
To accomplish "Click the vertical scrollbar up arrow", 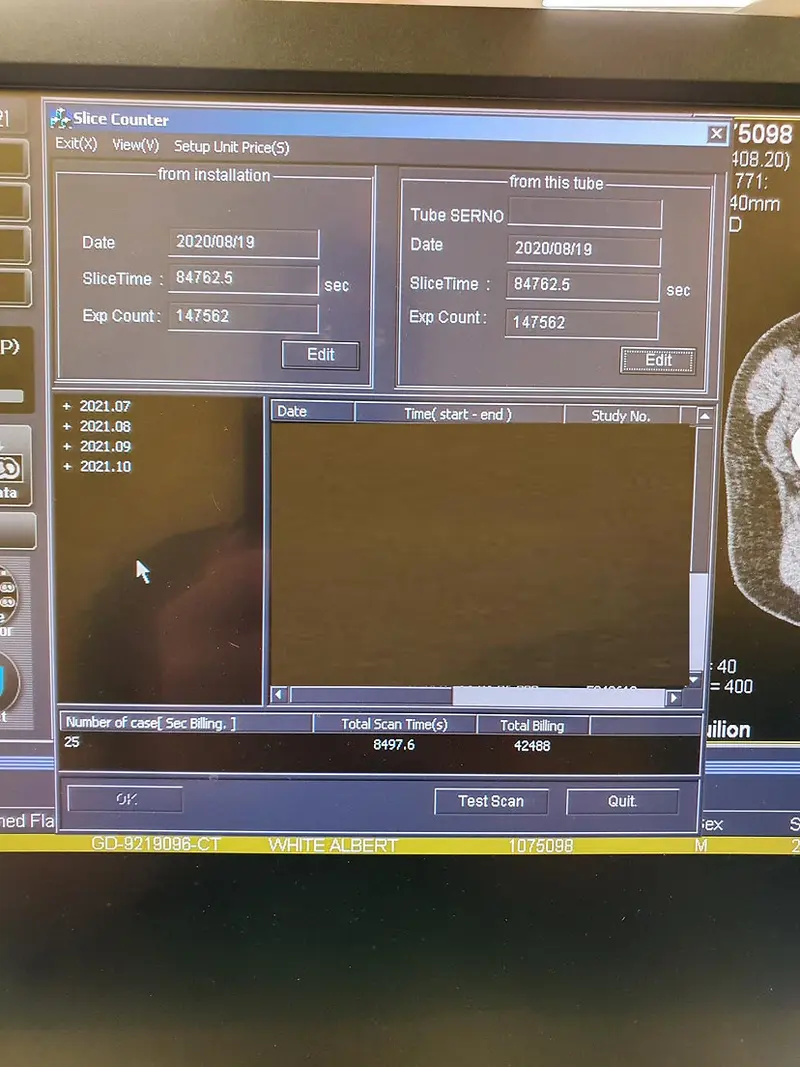I will pyautogui.click(x=704, y=416).
